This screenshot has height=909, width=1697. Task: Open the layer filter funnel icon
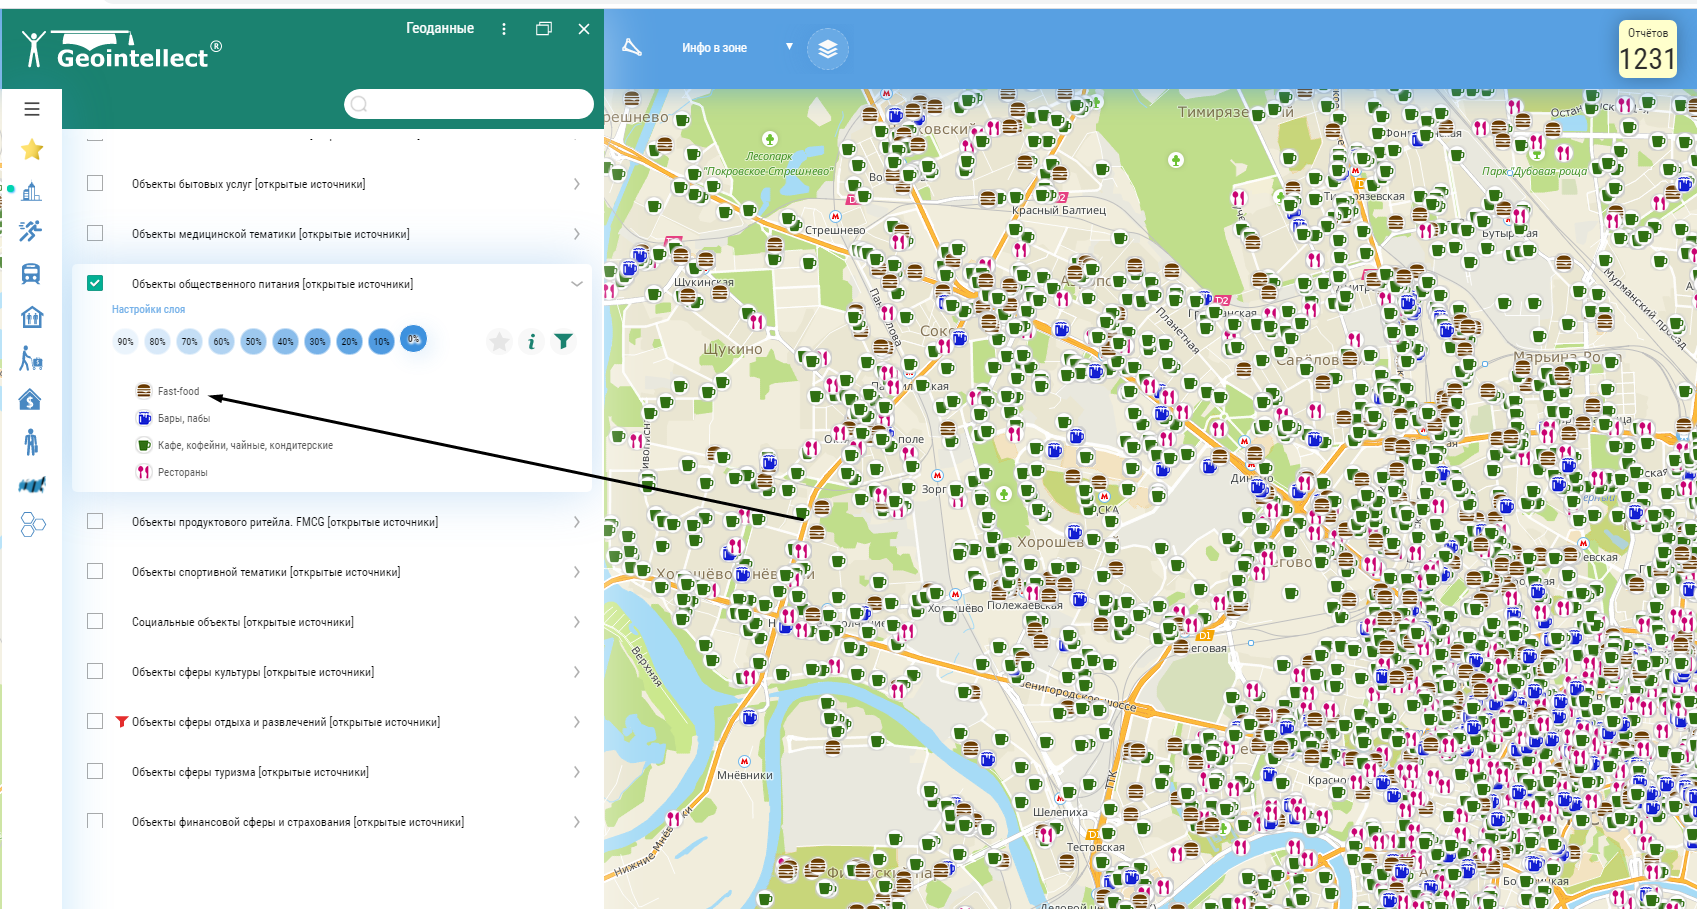564,341
